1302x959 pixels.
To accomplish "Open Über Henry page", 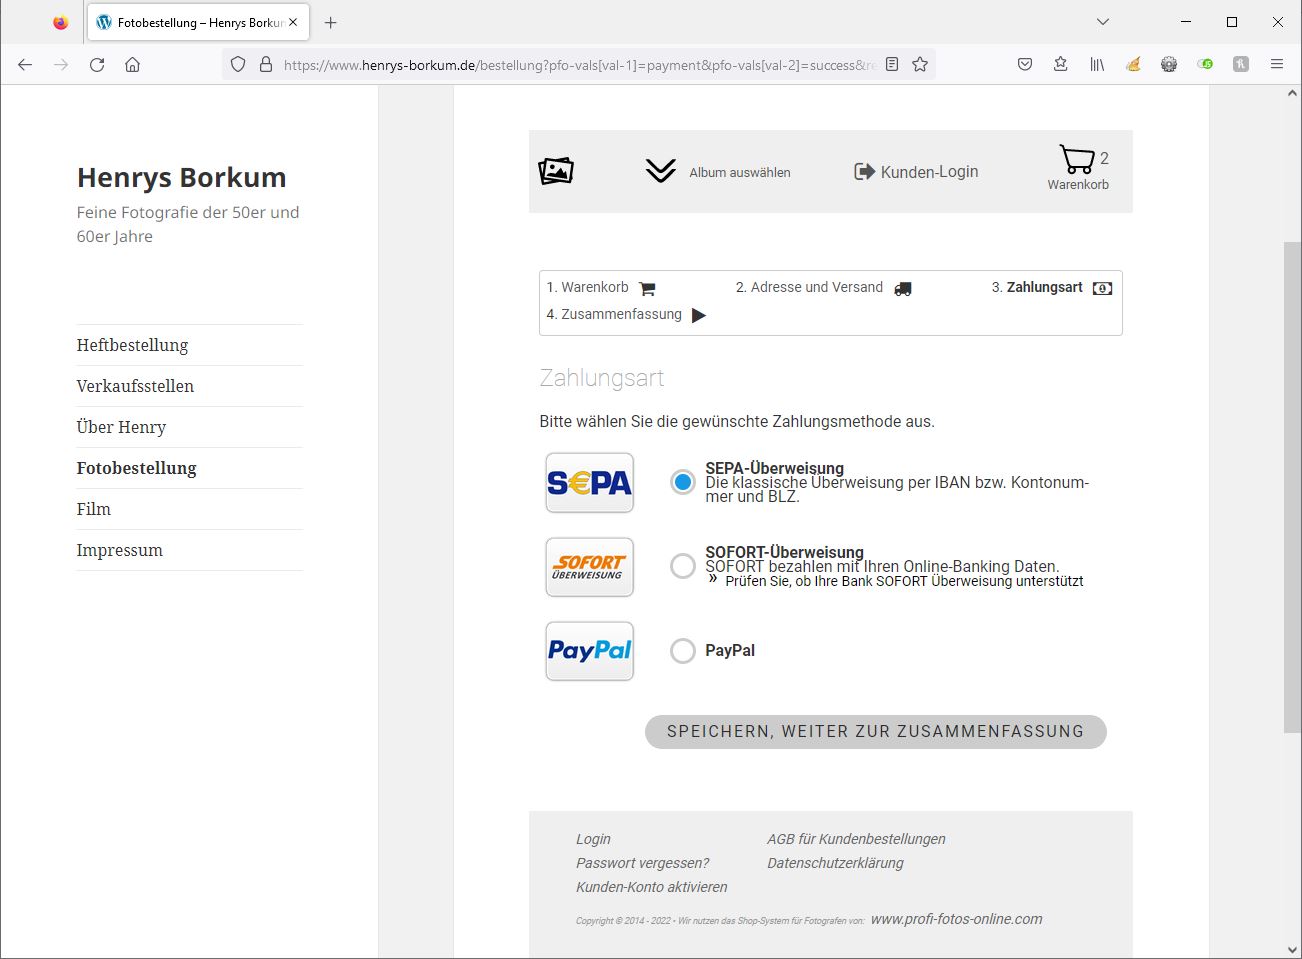I will point(121,427).
